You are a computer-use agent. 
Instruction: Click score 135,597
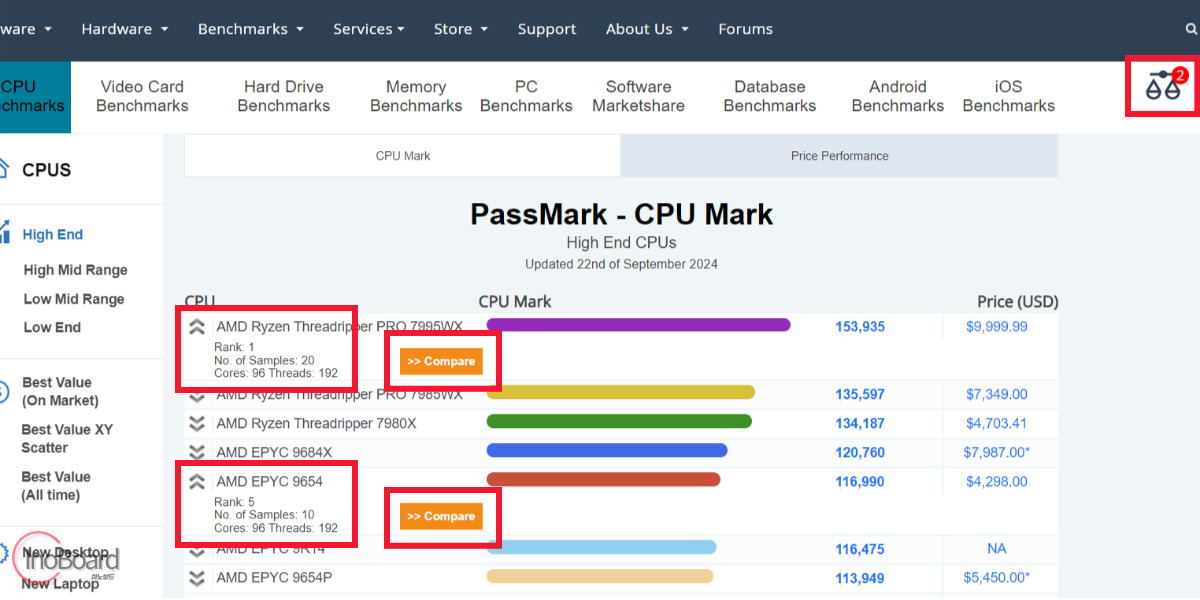pos(860,395)
